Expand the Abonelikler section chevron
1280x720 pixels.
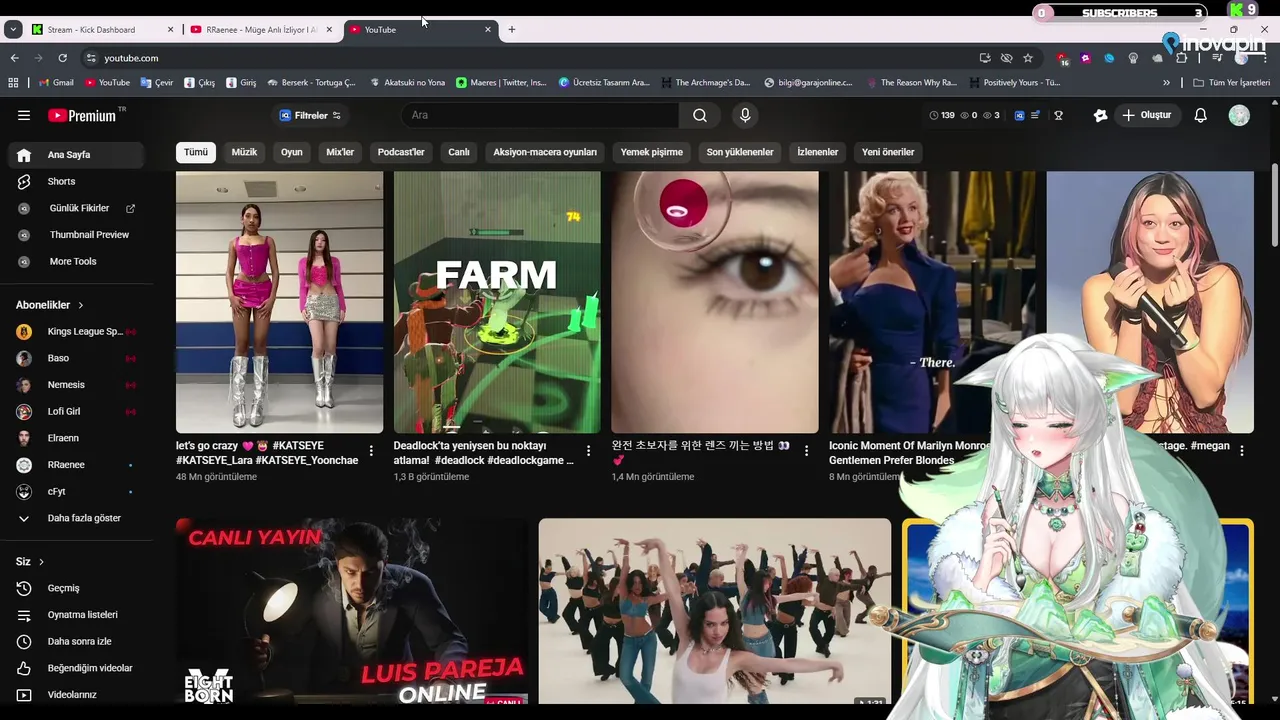(81, 305)
